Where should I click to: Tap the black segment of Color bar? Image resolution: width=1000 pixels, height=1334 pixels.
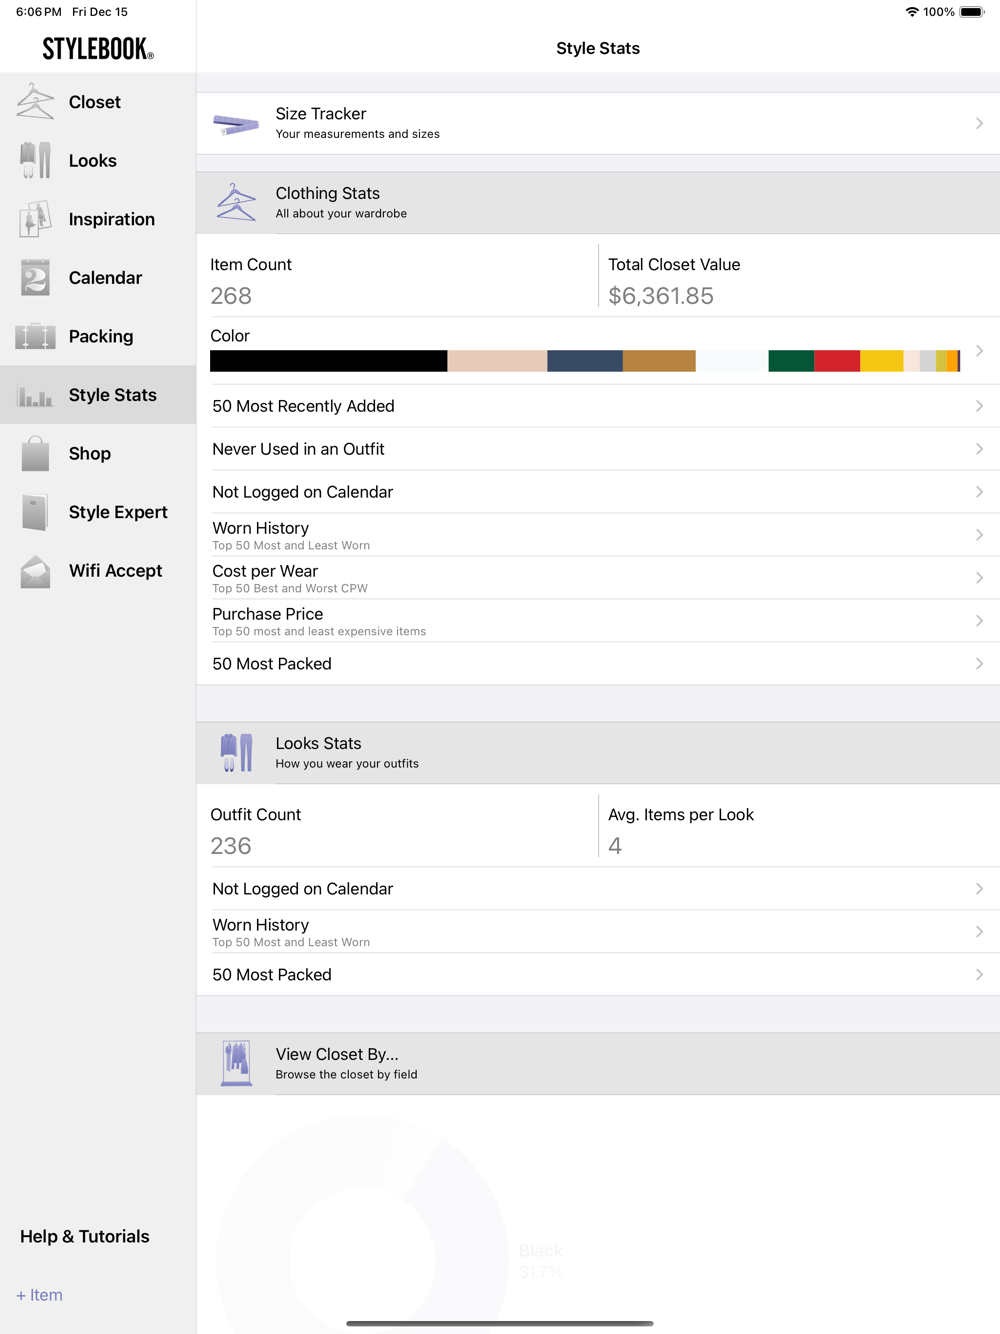pyautogui.click(x=328, y=361)
